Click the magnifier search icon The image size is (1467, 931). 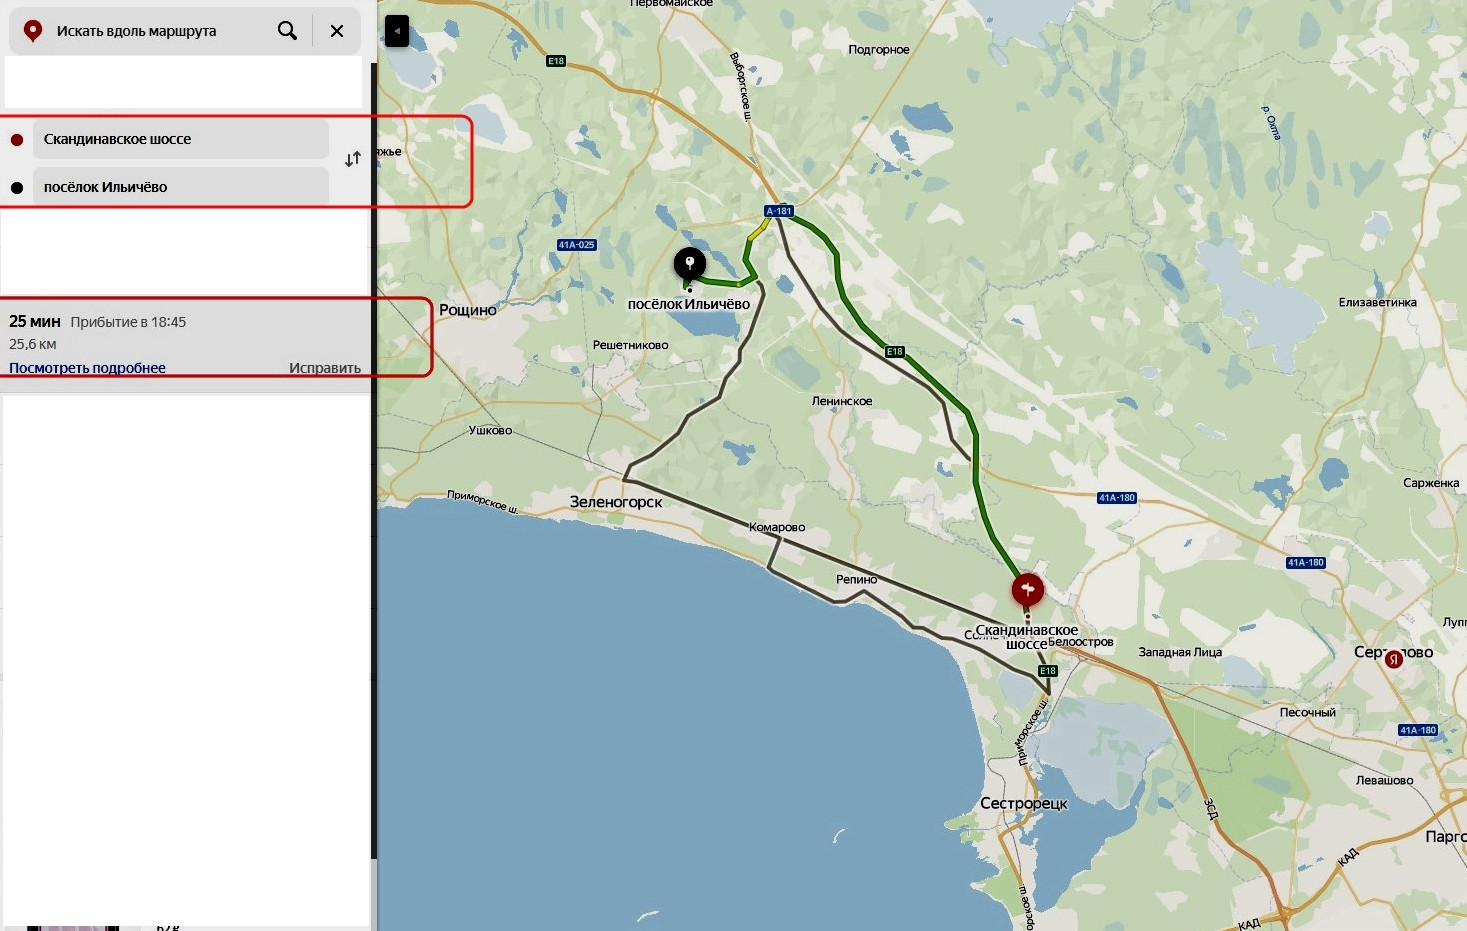point(287,31)
